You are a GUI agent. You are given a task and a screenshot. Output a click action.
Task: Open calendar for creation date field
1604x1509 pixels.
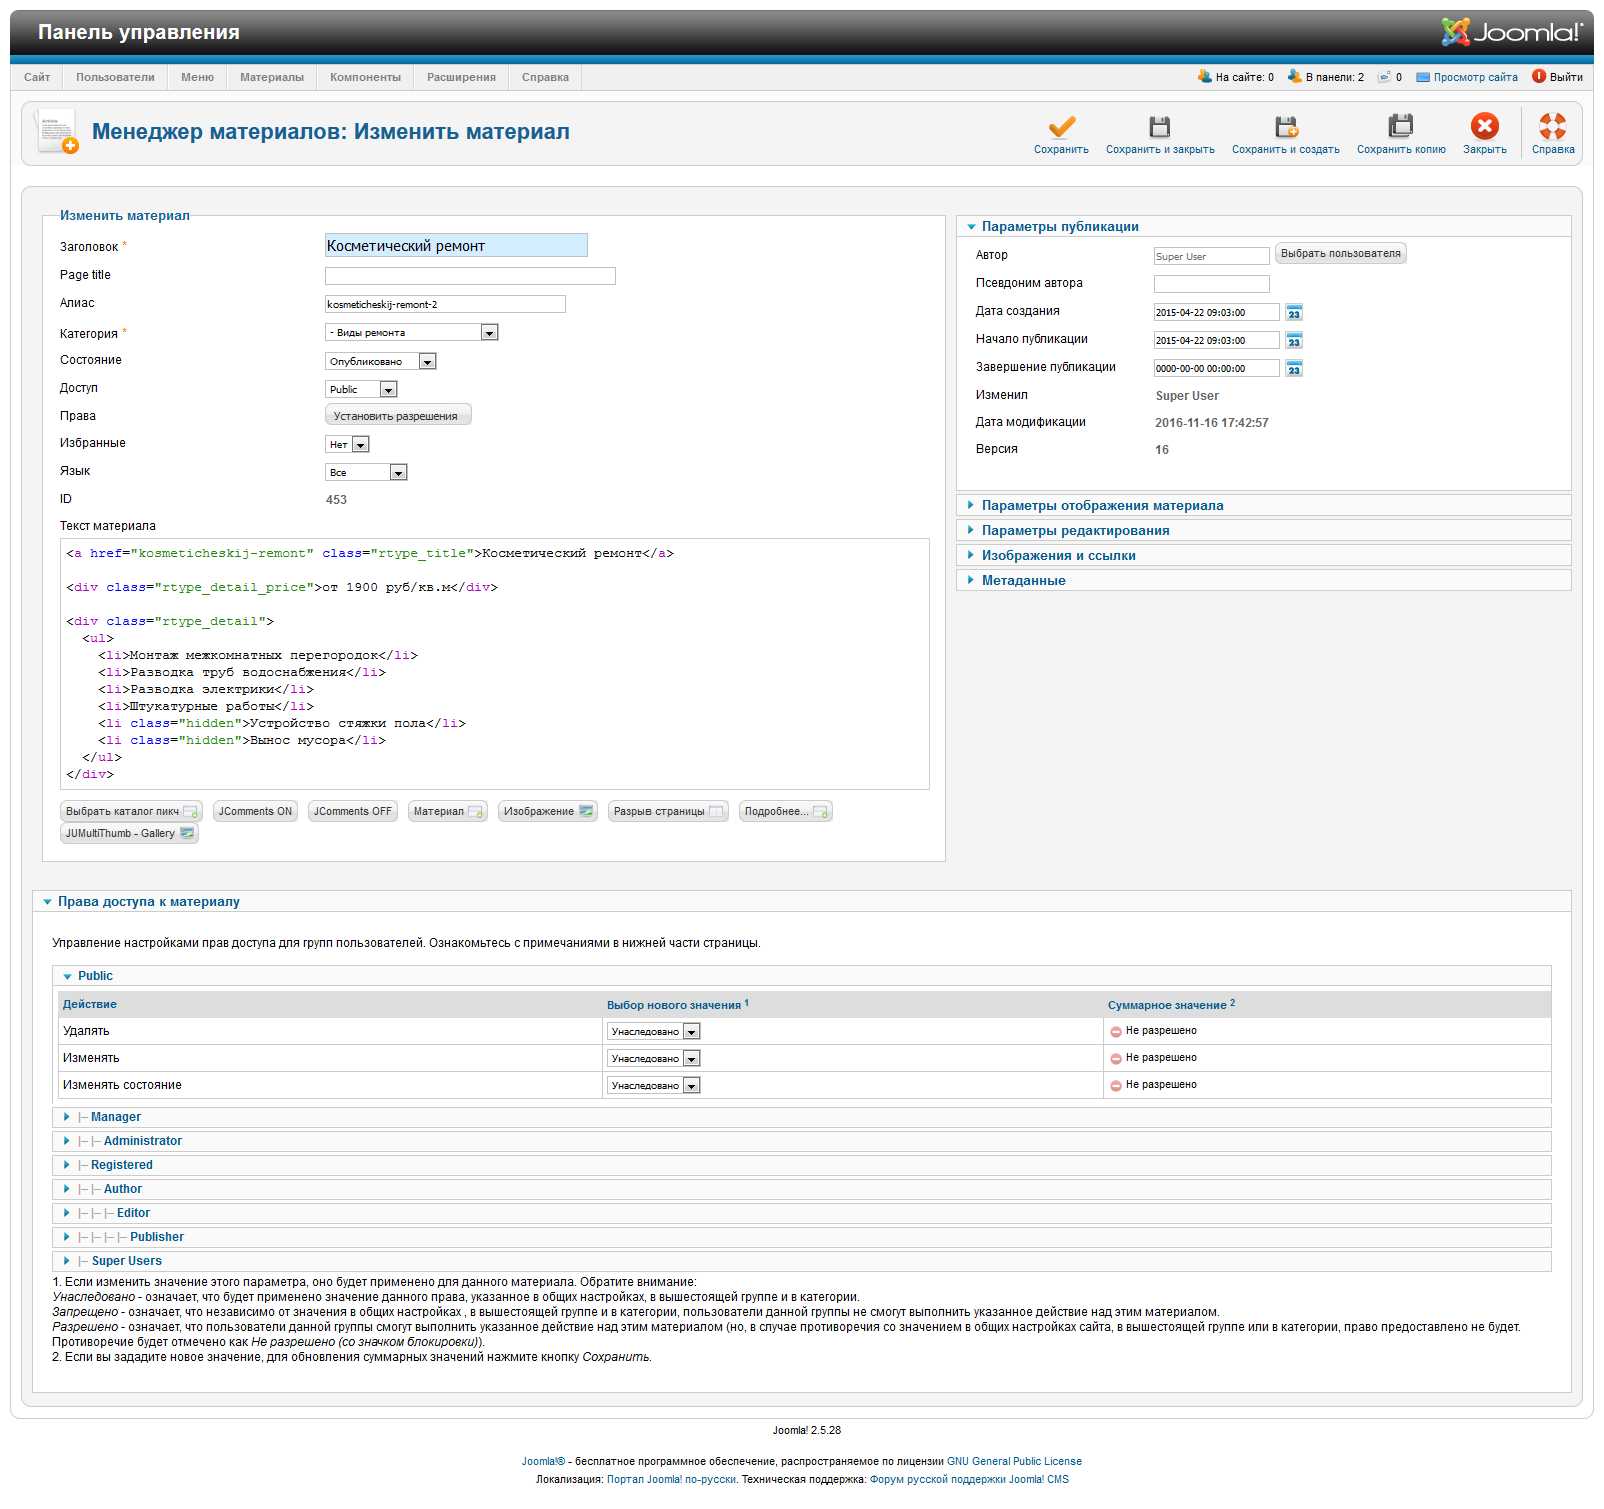pyautogui.click(x=1294, y=313)
